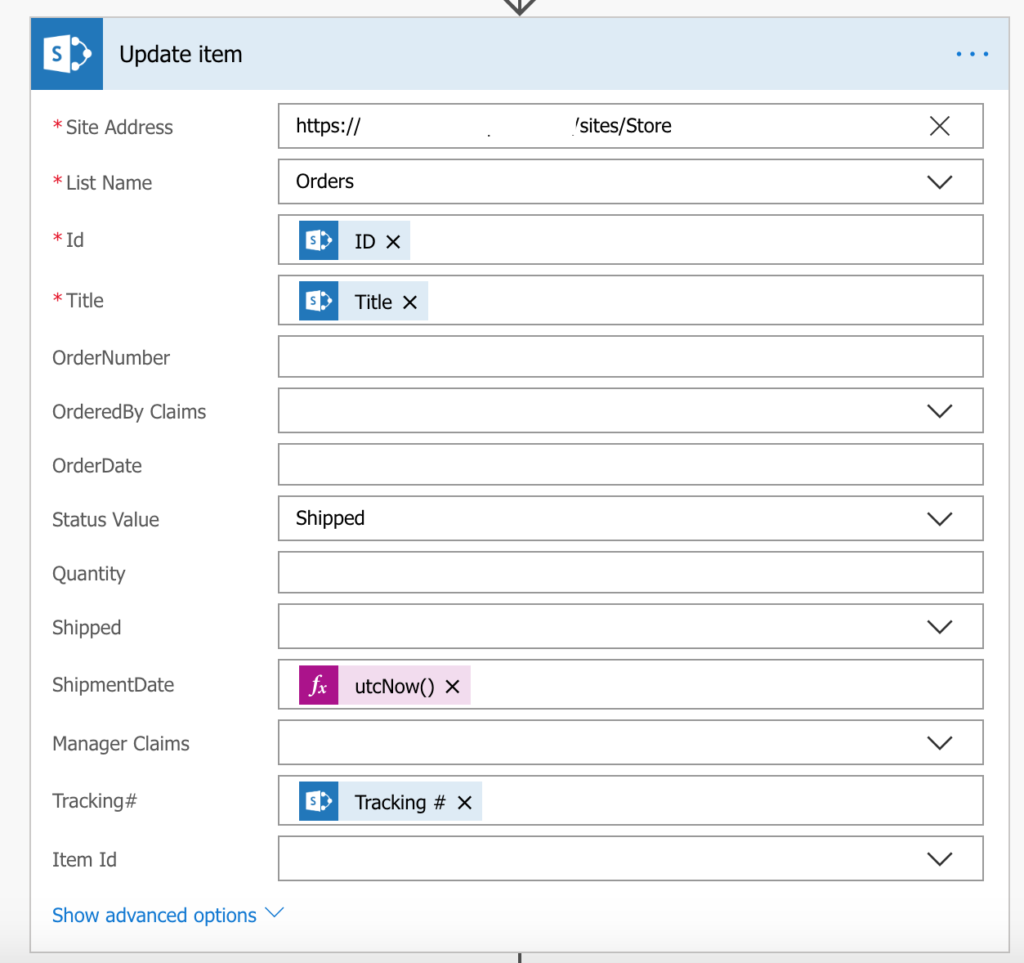Image resolution: width=1024 pixels, height=963 pixels.
Task: Remove the Tracking # dynamic token
Action: 464,803
